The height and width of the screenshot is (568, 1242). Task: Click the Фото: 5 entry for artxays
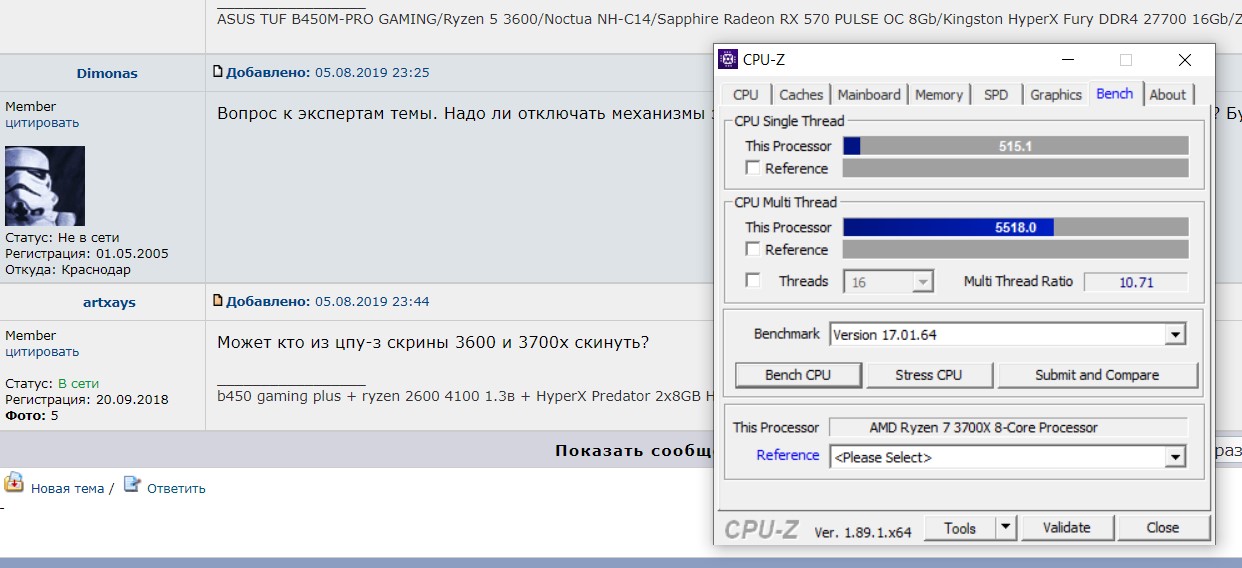[32, 415]
